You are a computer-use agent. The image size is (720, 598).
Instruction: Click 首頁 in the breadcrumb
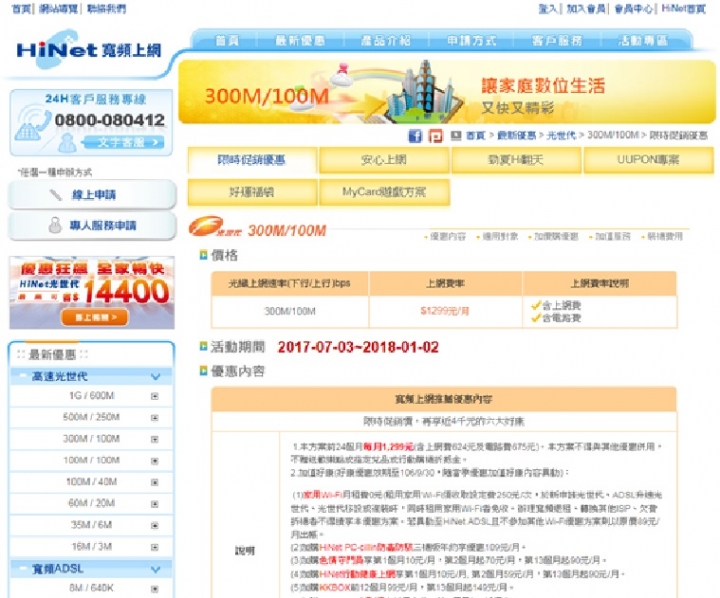(475, 135)
